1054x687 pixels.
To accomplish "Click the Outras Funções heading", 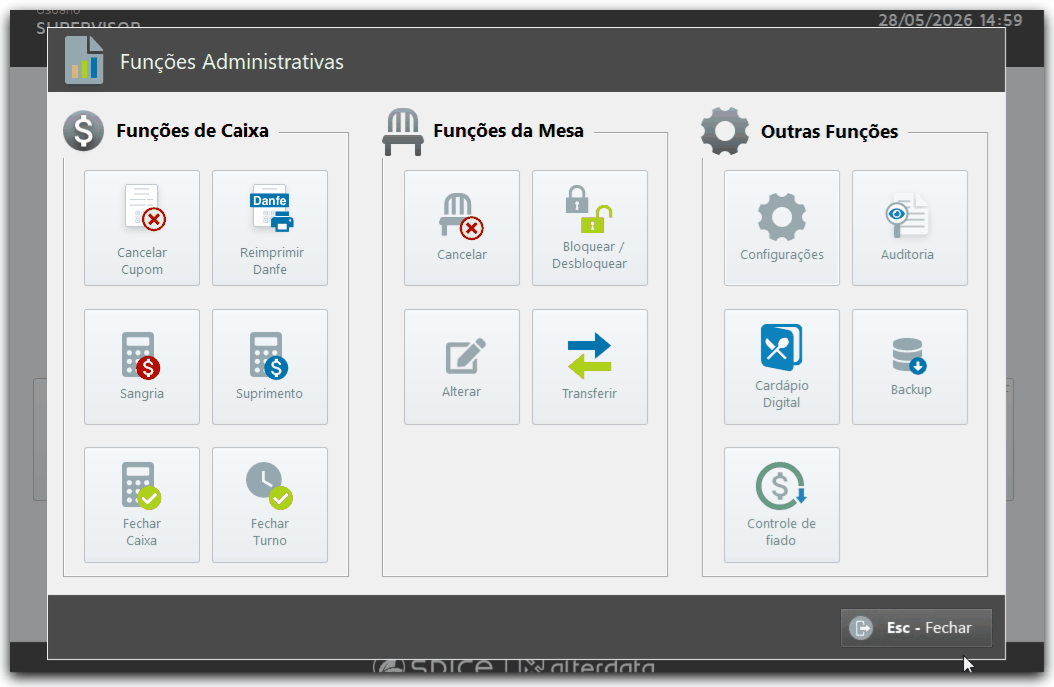I will (829, 132).
